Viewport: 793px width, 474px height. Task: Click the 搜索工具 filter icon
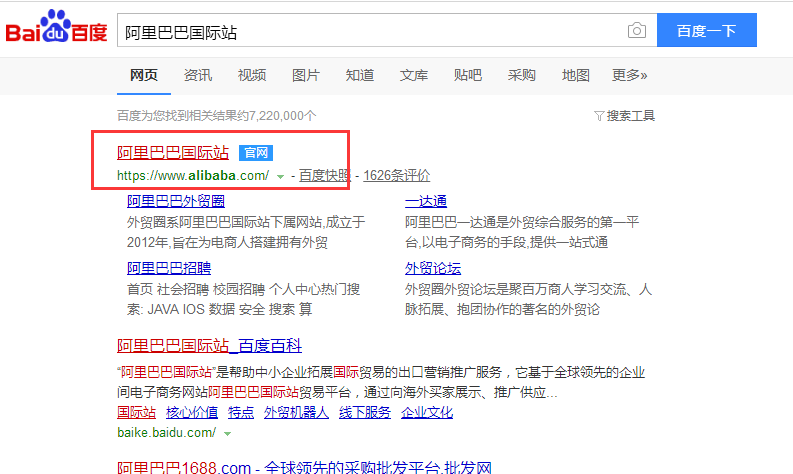click(x=599, y=116)
